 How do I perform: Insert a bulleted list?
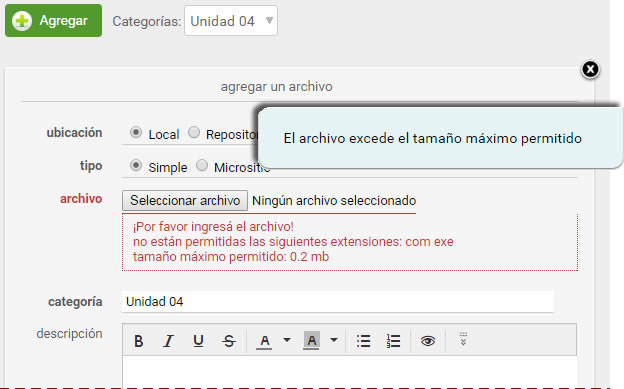(363, 341)
